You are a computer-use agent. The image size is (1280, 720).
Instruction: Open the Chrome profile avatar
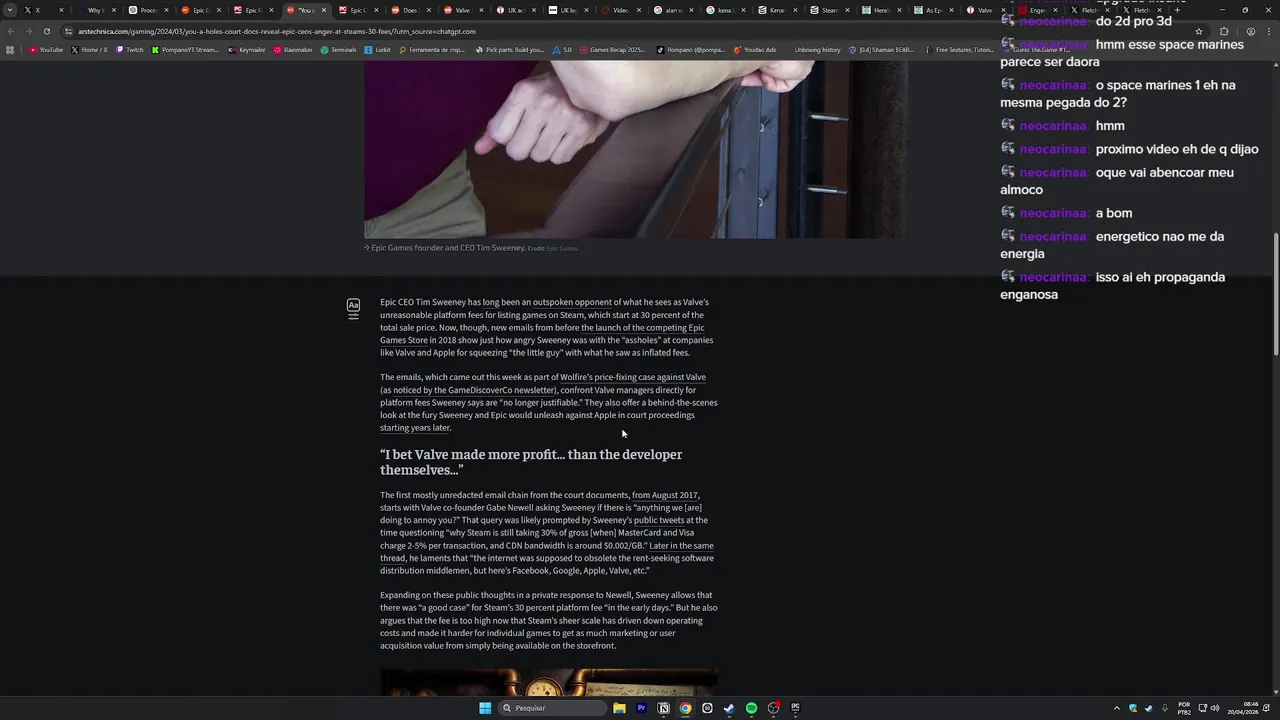1250,31
